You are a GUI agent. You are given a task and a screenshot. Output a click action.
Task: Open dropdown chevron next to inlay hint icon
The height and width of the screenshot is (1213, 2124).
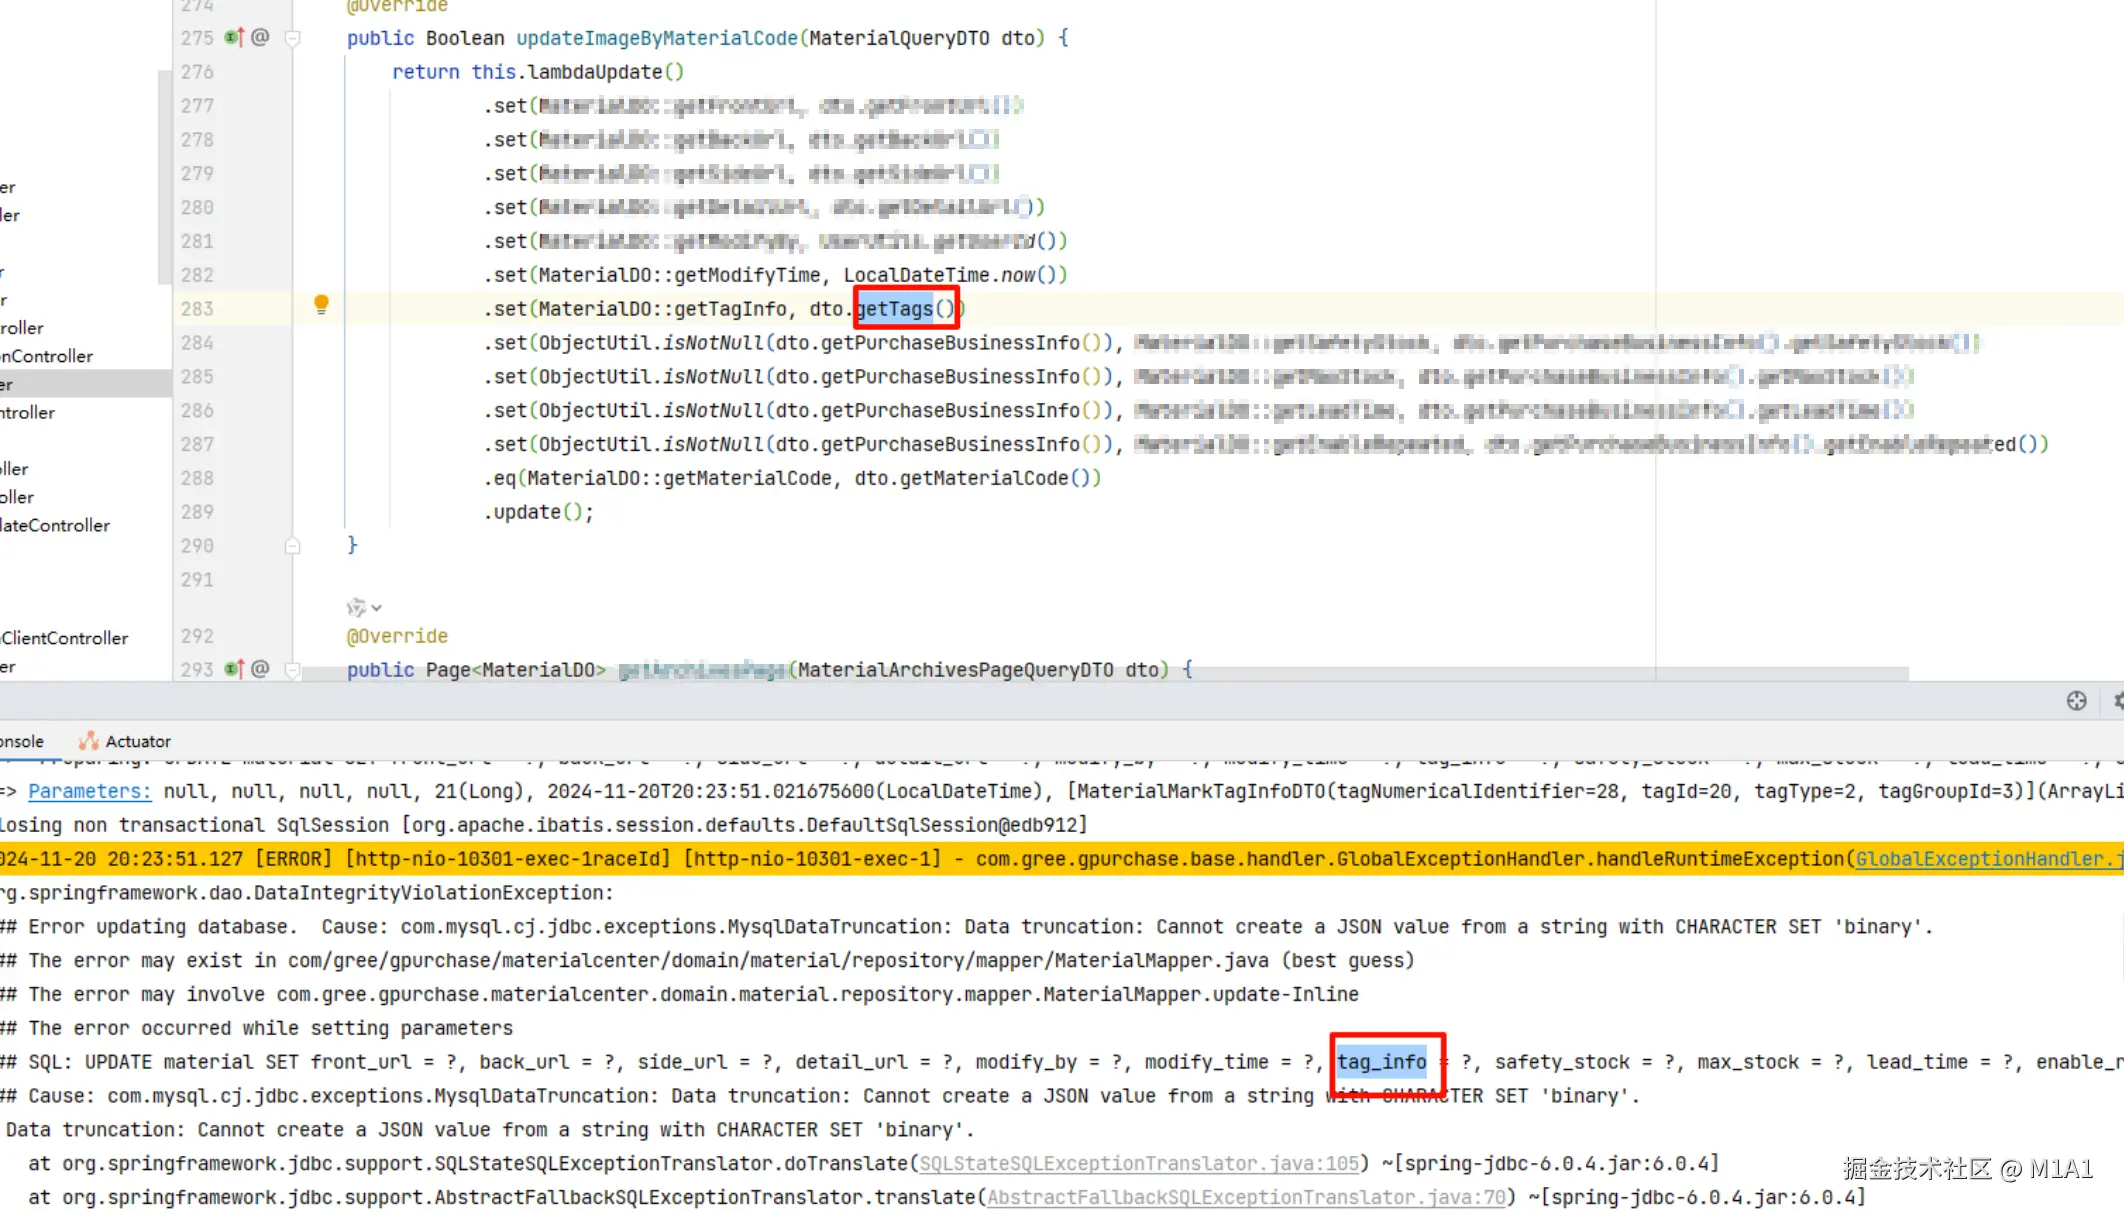pyautogui.click(x=376, y=608)
